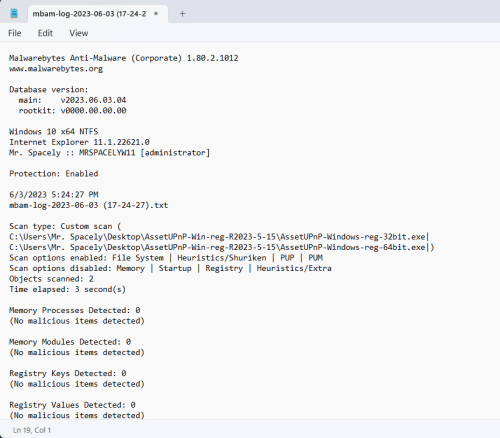The width and height of the screenshot is (500, 438).
Task: Click the www.malwarebytes.org line
Action: (x=56, y=69)
